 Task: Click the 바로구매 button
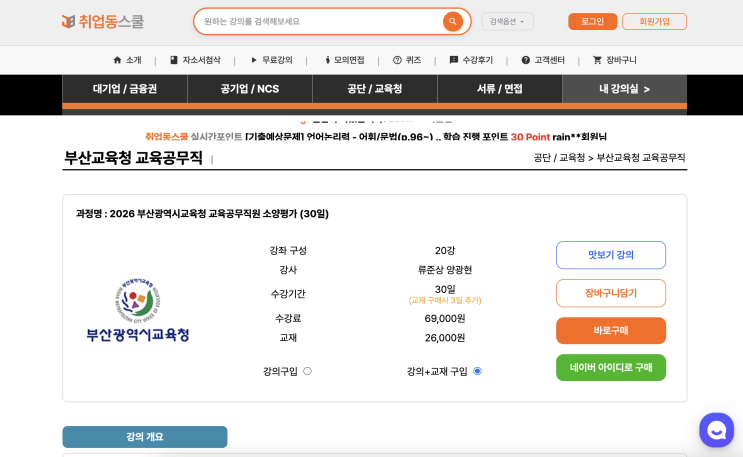pos(611,330)
